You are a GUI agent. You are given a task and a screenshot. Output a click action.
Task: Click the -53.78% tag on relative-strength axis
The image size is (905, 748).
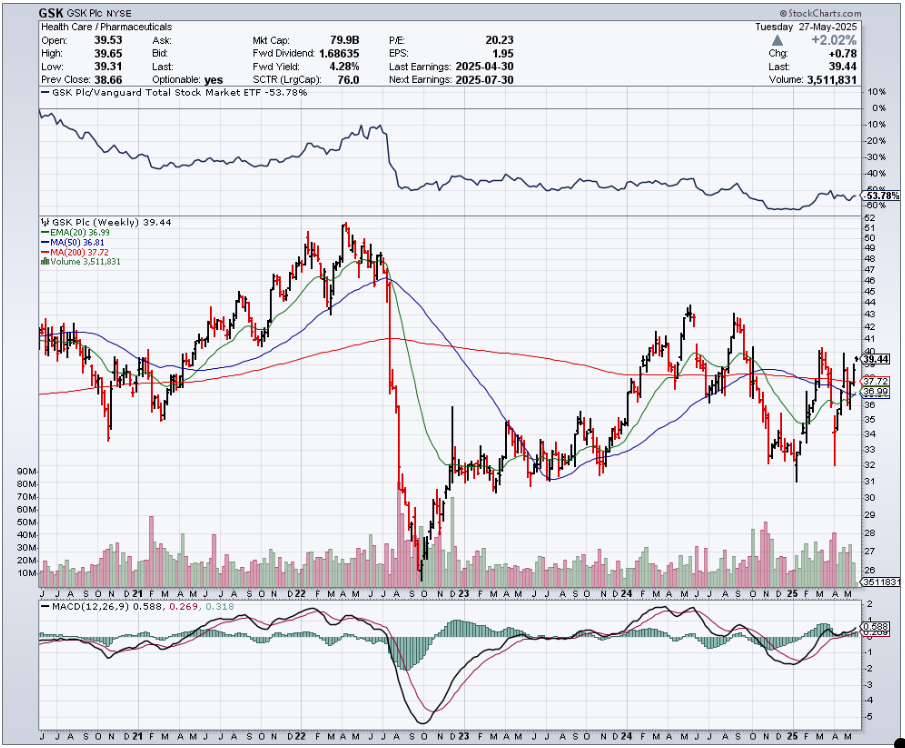pos(882,196)
